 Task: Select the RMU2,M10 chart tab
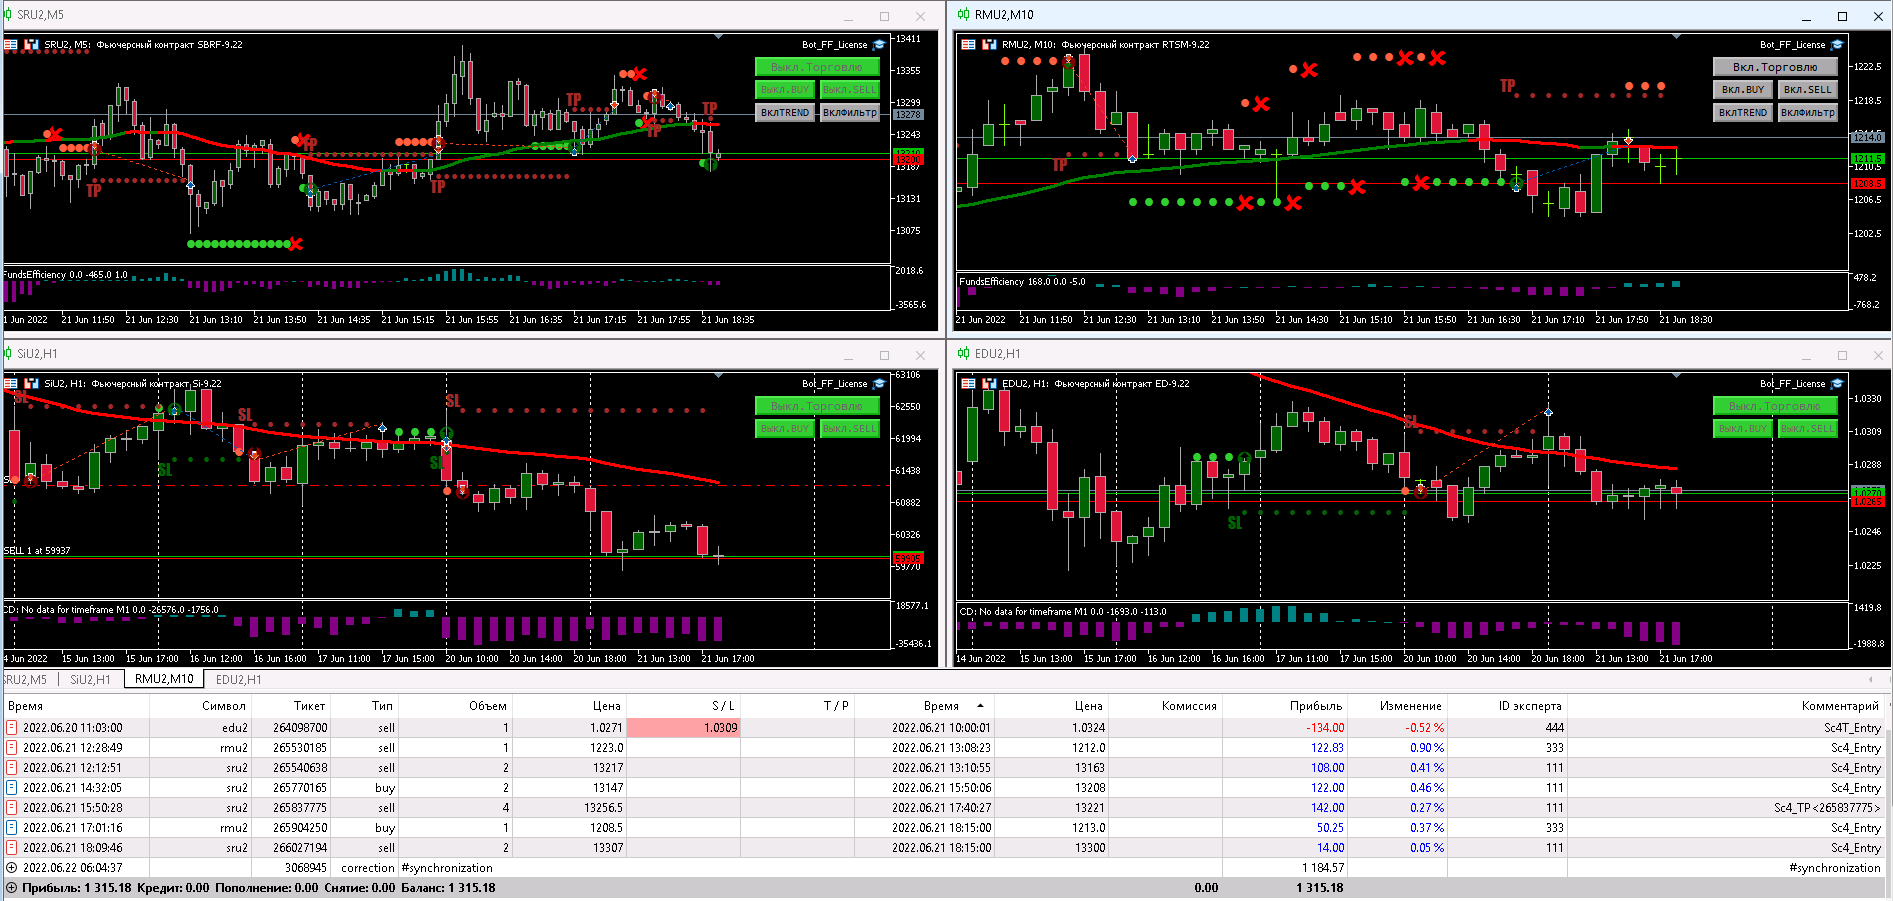[164, 679]
